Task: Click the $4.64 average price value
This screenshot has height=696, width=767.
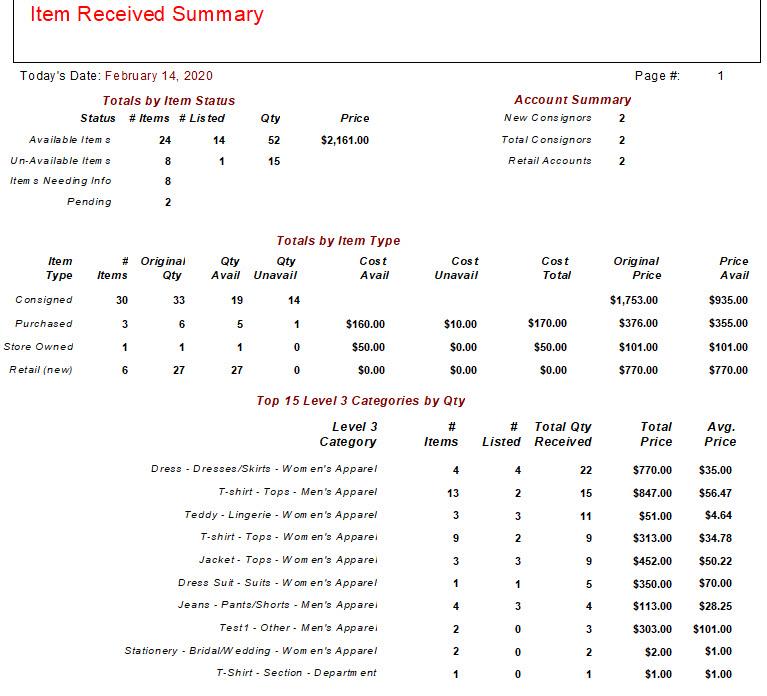Action: (718, 516)
